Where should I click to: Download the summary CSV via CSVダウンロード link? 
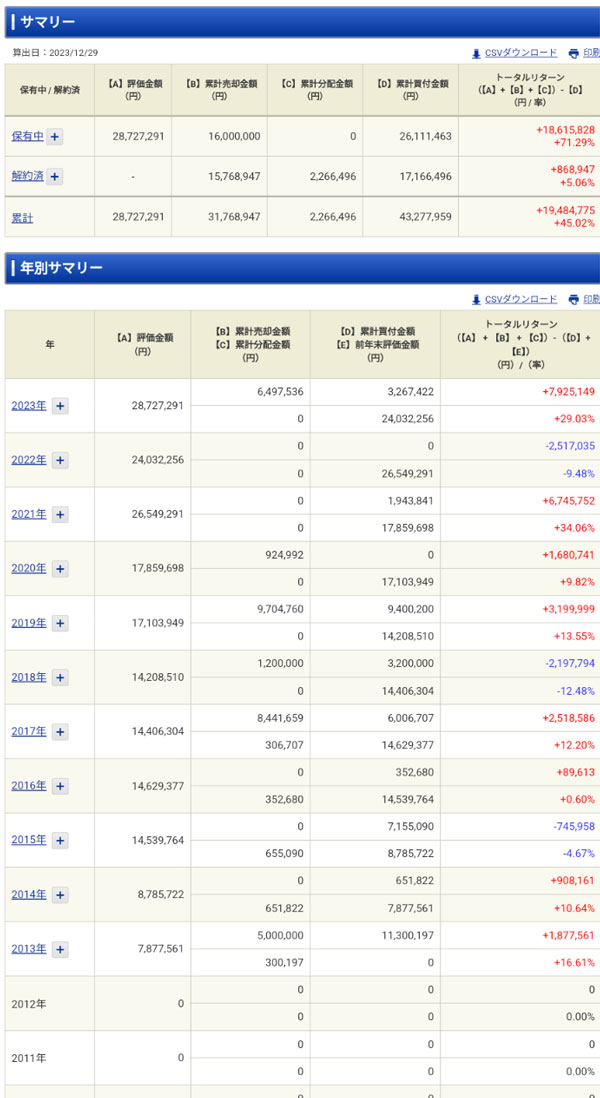point(520,53)
